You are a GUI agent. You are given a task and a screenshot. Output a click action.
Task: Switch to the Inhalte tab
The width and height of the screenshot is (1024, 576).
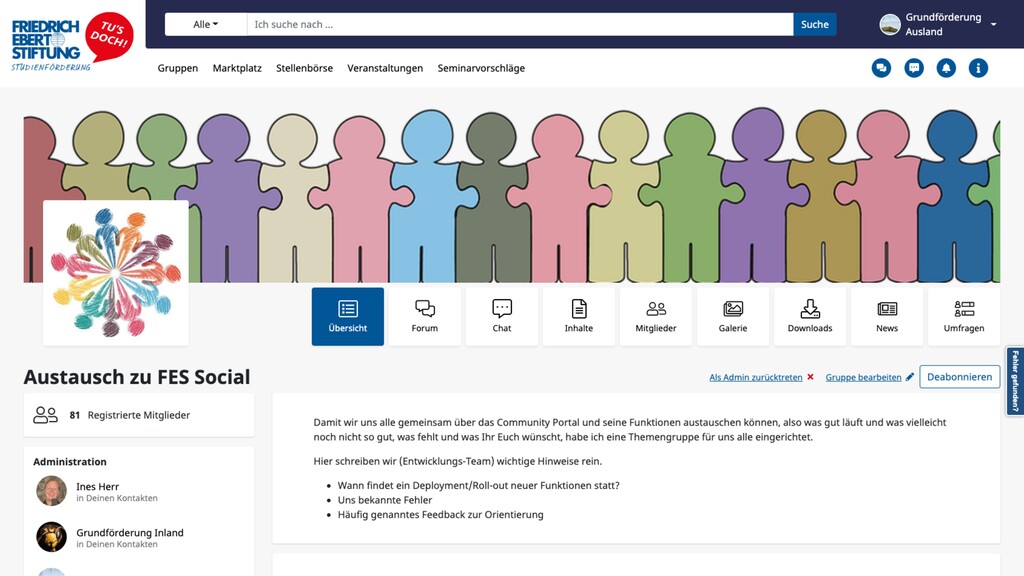(x=579, y=317)
